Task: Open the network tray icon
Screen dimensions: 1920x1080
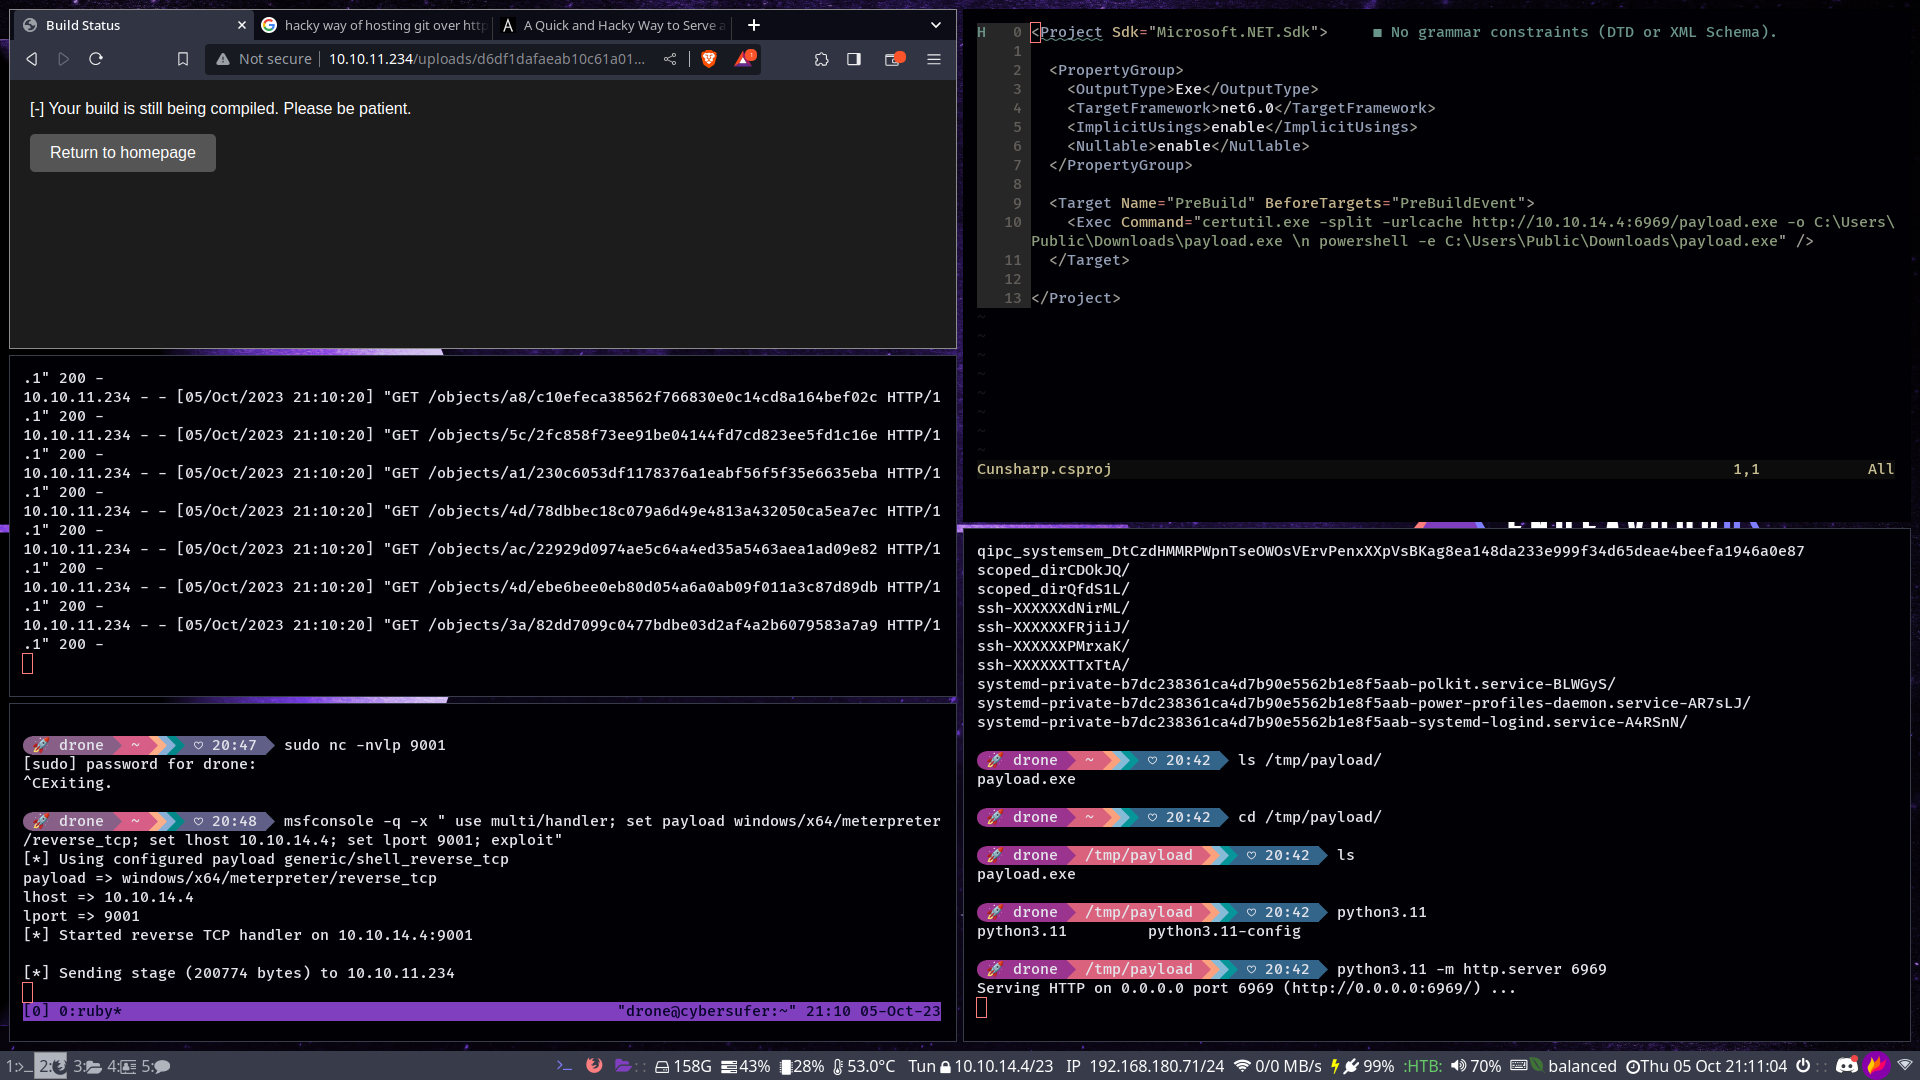Action: (x=1905, y=1066)
